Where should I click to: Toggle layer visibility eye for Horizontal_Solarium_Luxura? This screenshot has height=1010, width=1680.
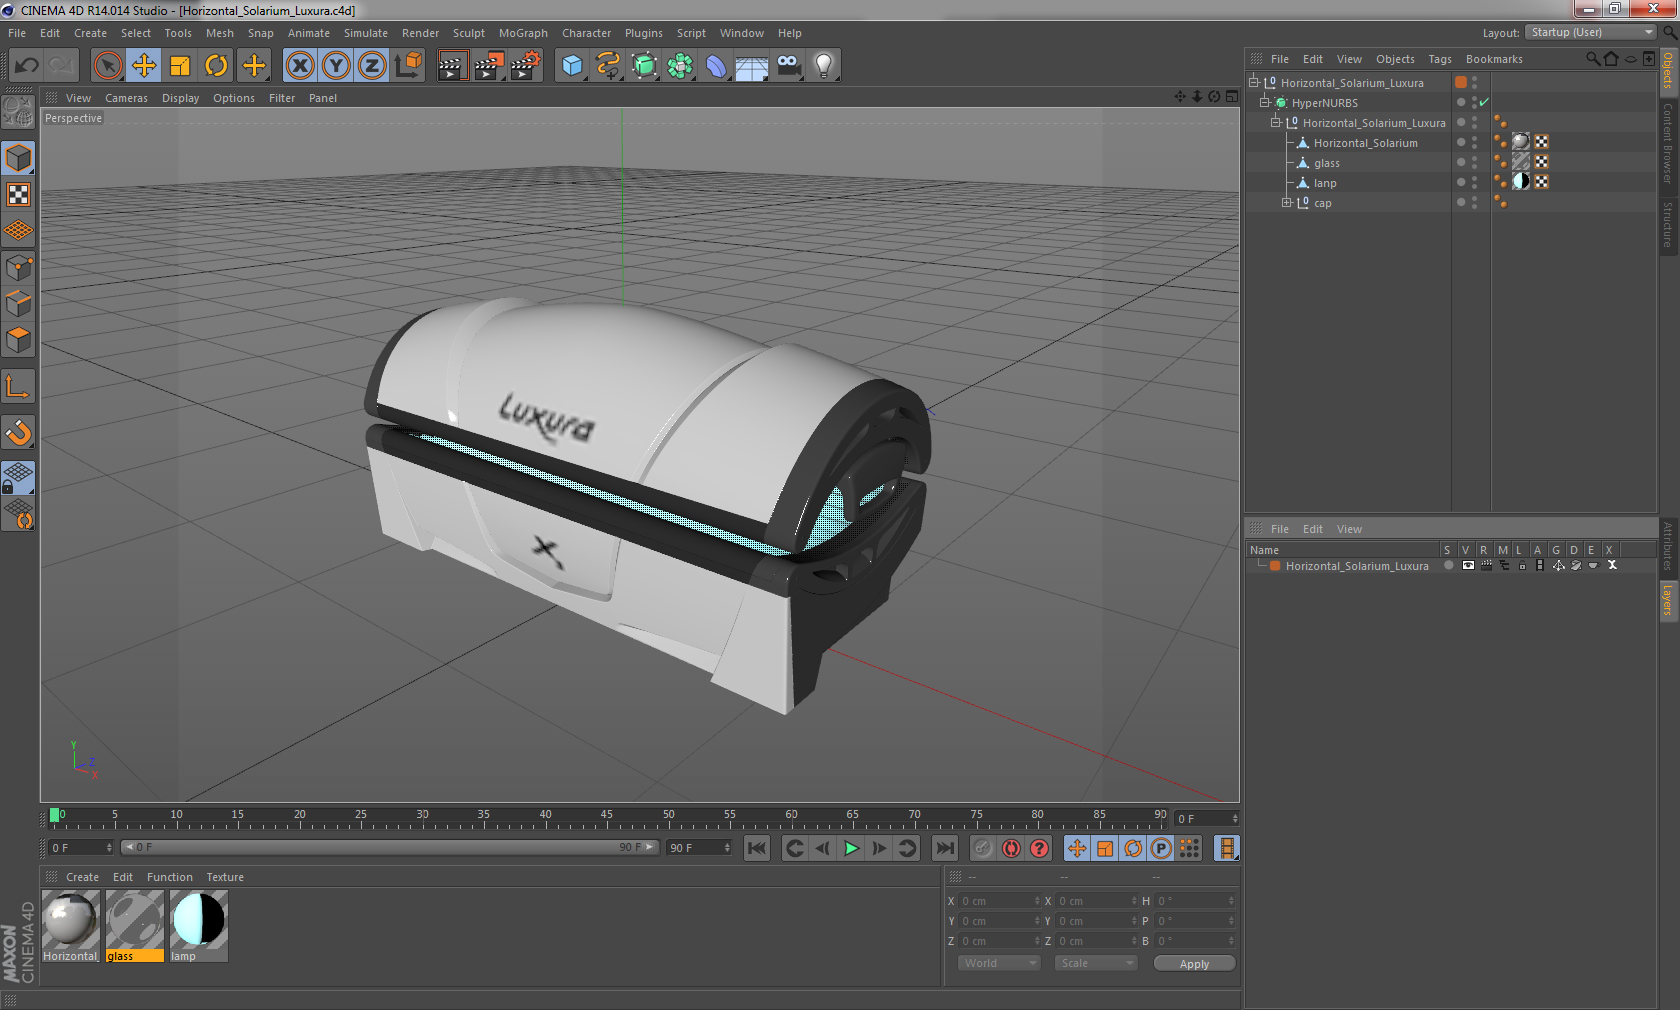(1468, 565)
